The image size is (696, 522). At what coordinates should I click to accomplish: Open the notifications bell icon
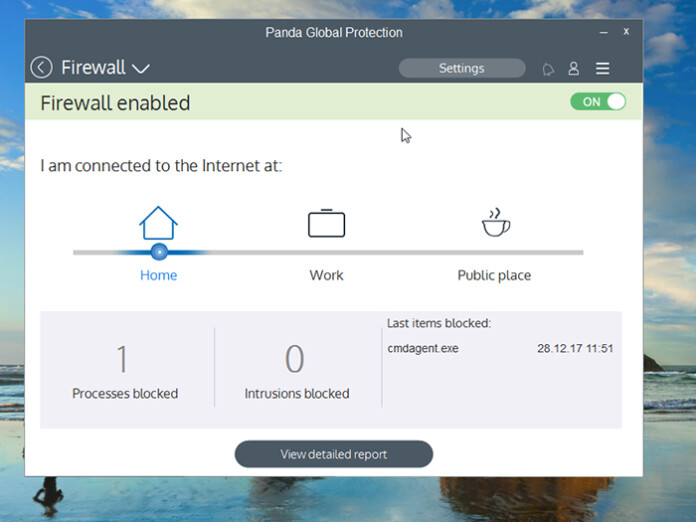548,69
